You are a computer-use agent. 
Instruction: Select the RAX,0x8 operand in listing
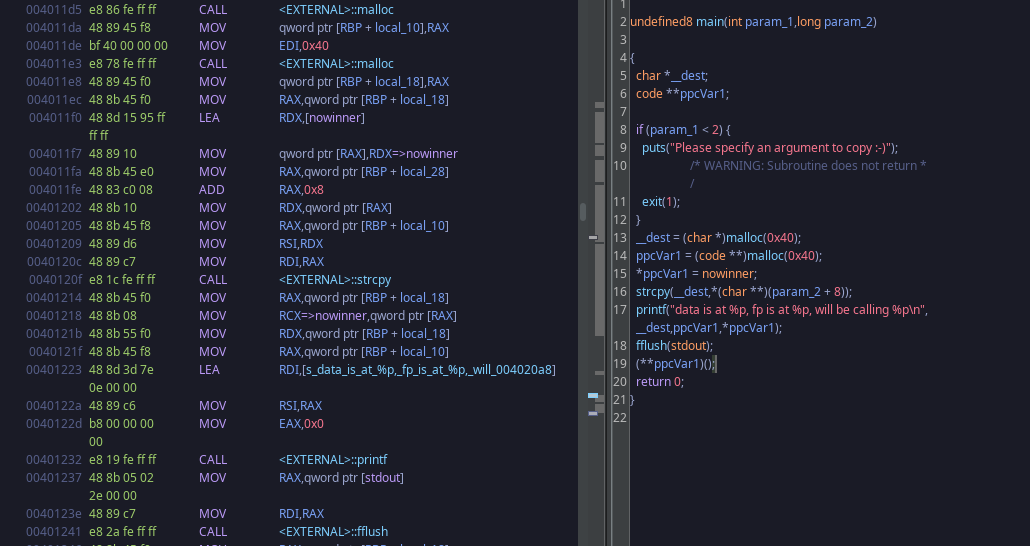(302, 190)
